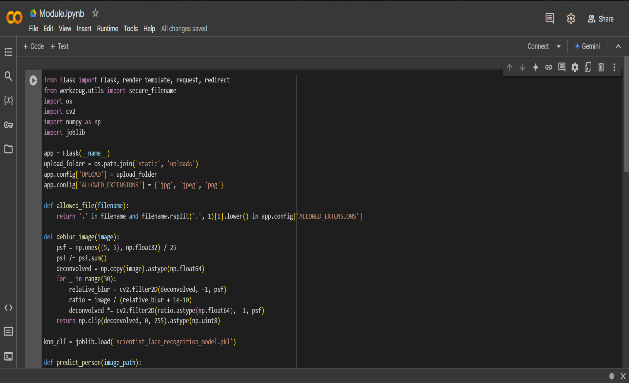629x383 pixels.
Task: Star the Module.ipynb notebook
Action: (x=95, y=13)
